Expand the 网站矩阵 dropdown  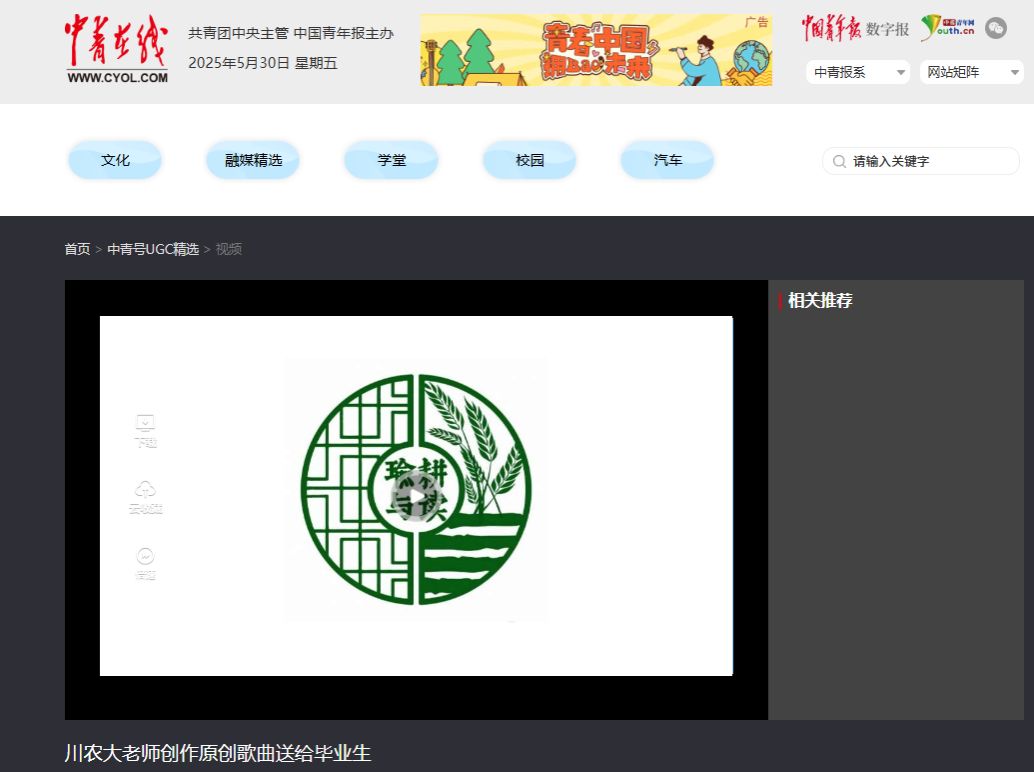click(971, 72)
